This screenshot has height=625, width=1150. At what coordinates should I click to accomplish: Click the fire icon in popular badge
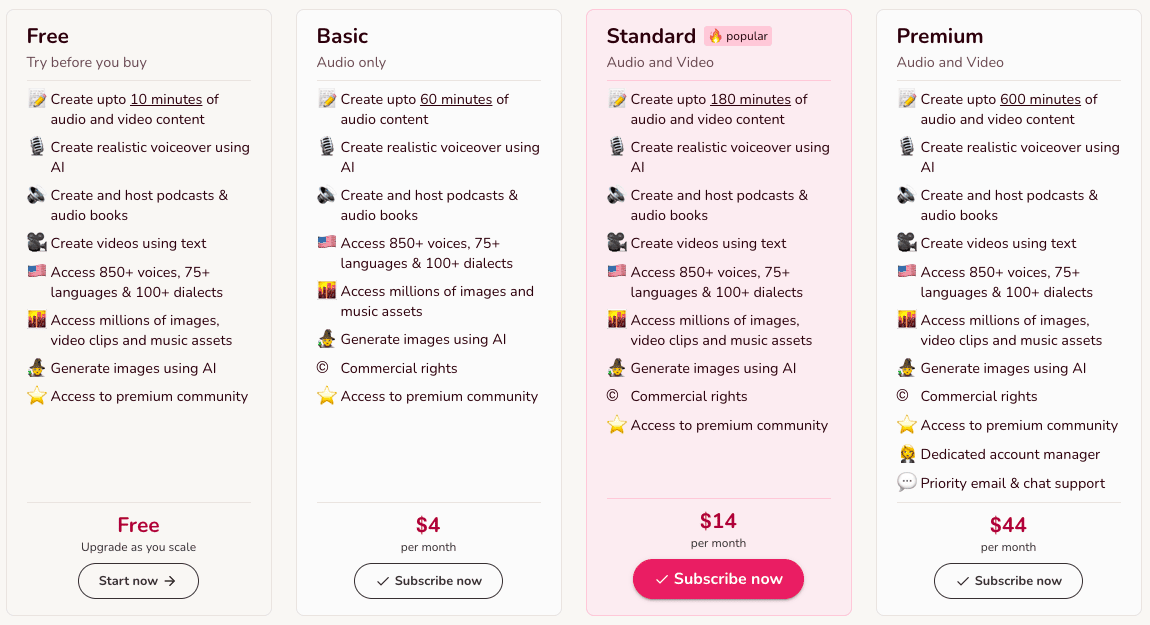[x=715, y=36]
